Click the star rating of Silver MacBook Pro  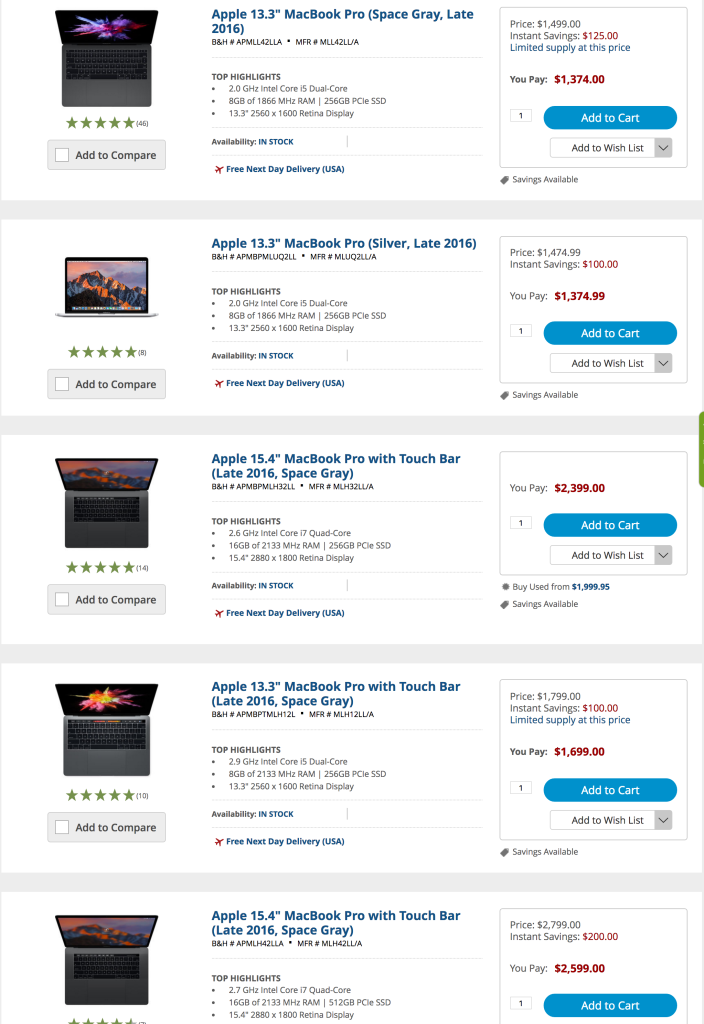(x=101, y=352)
